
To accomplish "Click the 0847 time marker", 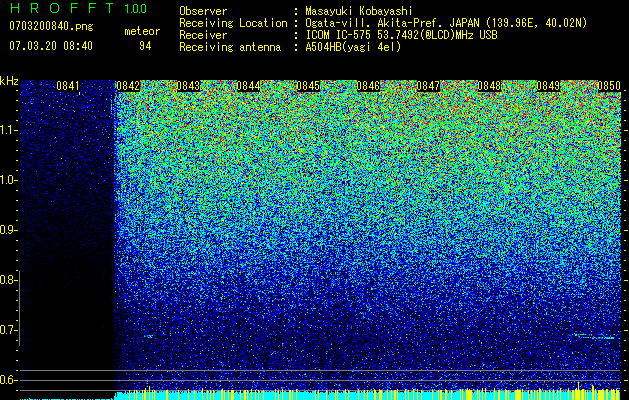I will (428, 86).
